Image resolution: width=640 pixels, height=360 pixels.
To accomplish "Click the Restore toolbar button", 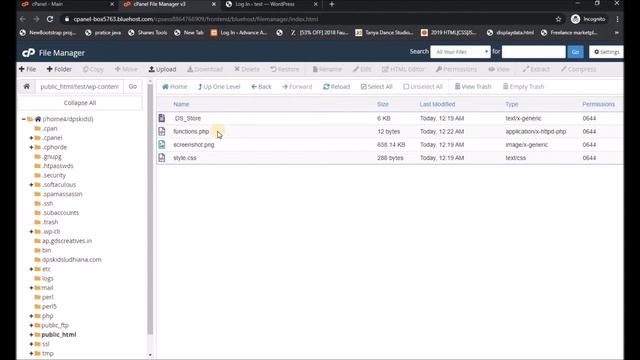I will pyautogui.click(x=285, y=69).
